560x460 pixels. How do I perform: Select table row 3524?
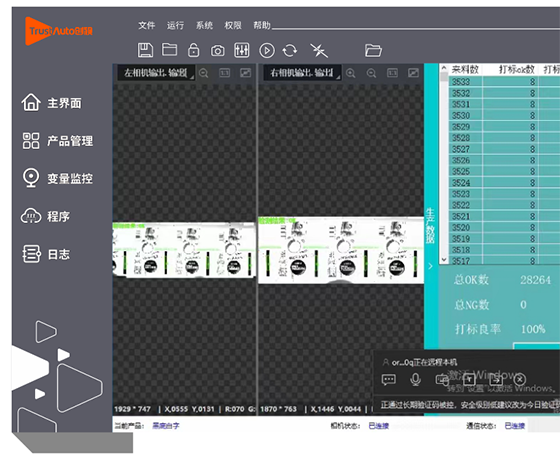[504, 182]
